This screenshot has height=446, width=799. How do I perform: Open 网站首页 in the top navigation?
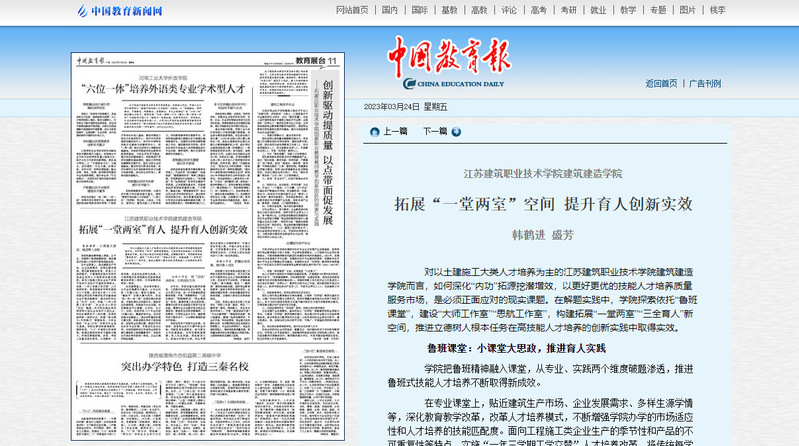352,10
